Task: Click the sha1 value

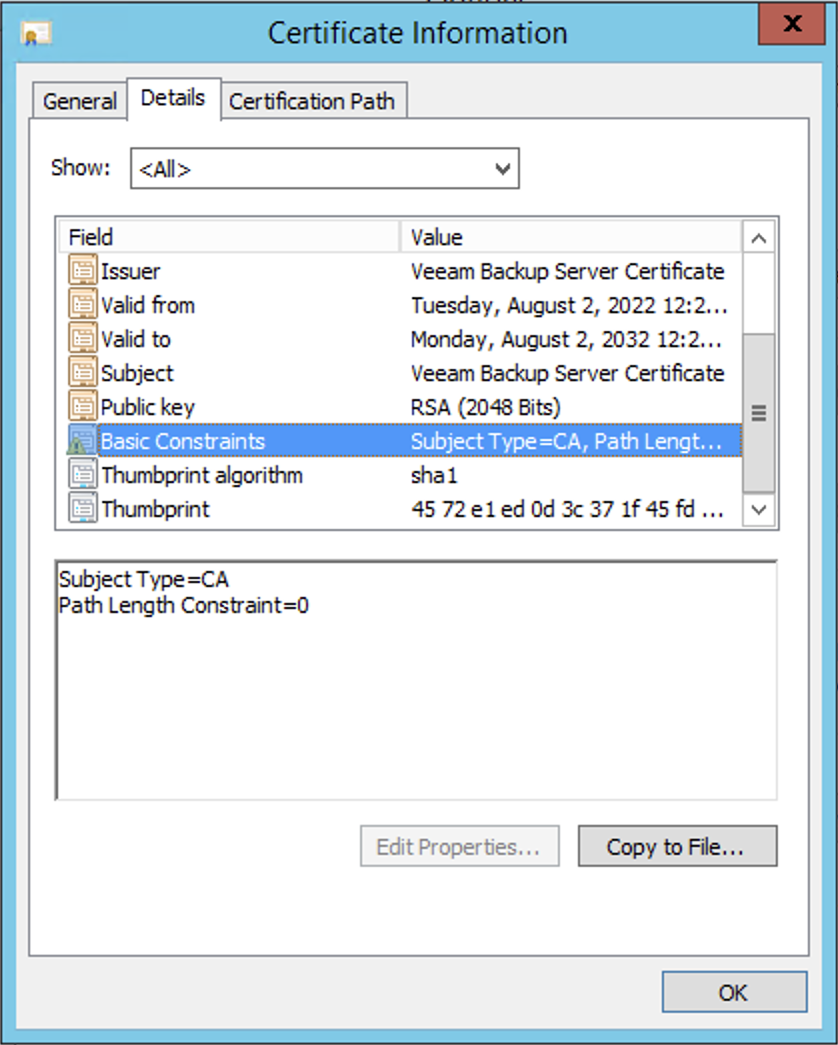Action: pos(435,475)
